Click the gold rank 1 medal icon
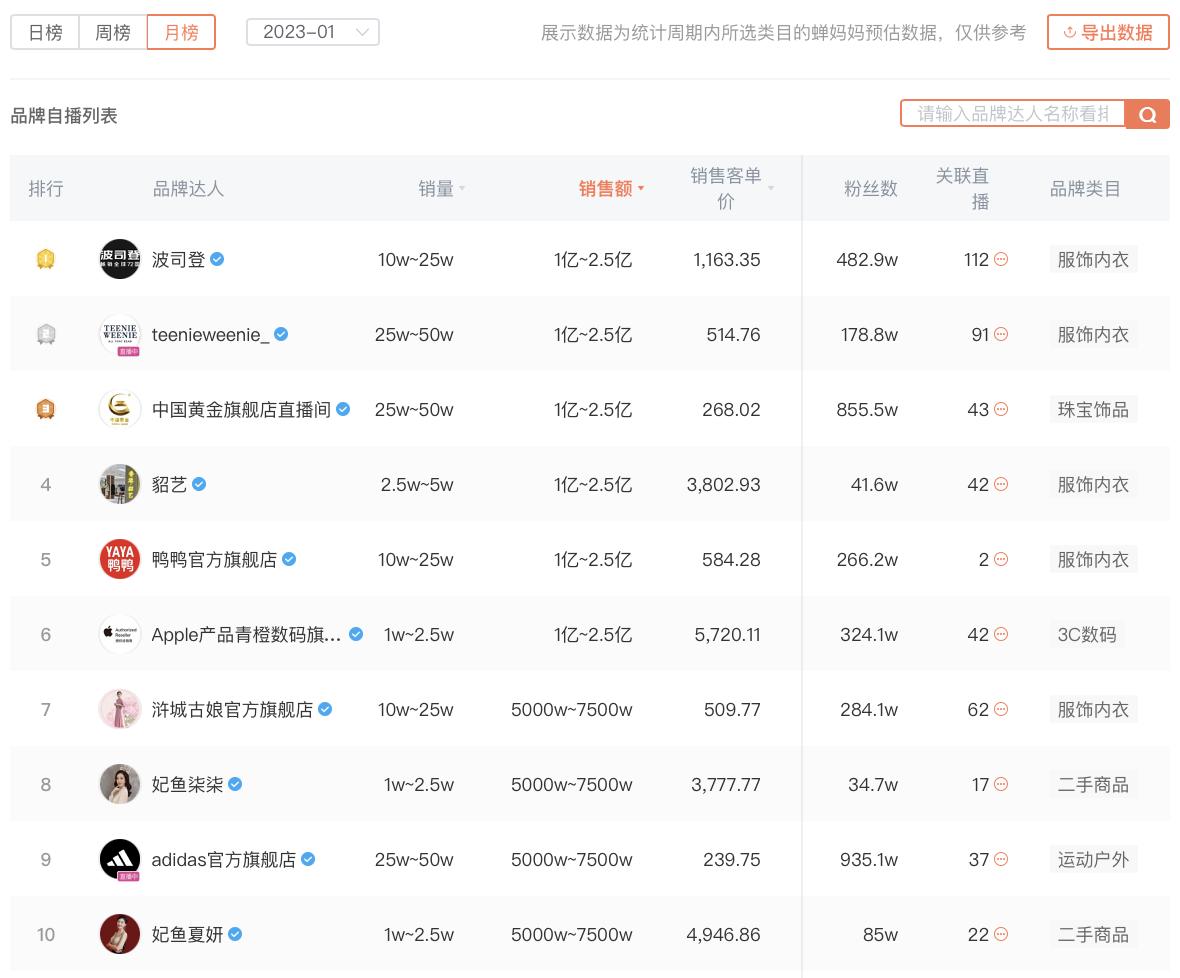The width and height of the screenshot is (1180, 978). 46,260
